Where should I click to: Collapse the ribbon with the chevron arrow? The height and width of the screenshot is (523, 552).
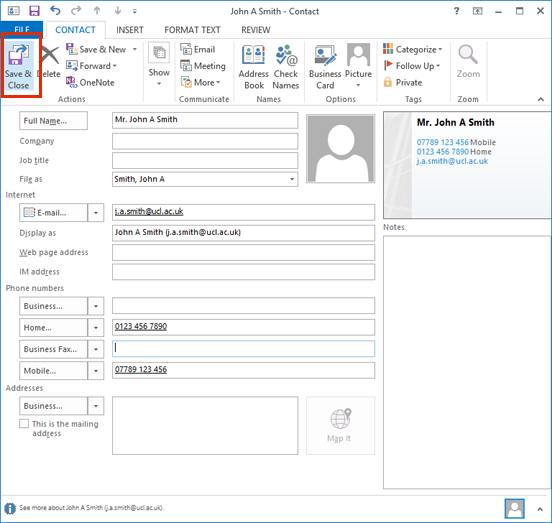pyautogui.click(x=540, y=100)
